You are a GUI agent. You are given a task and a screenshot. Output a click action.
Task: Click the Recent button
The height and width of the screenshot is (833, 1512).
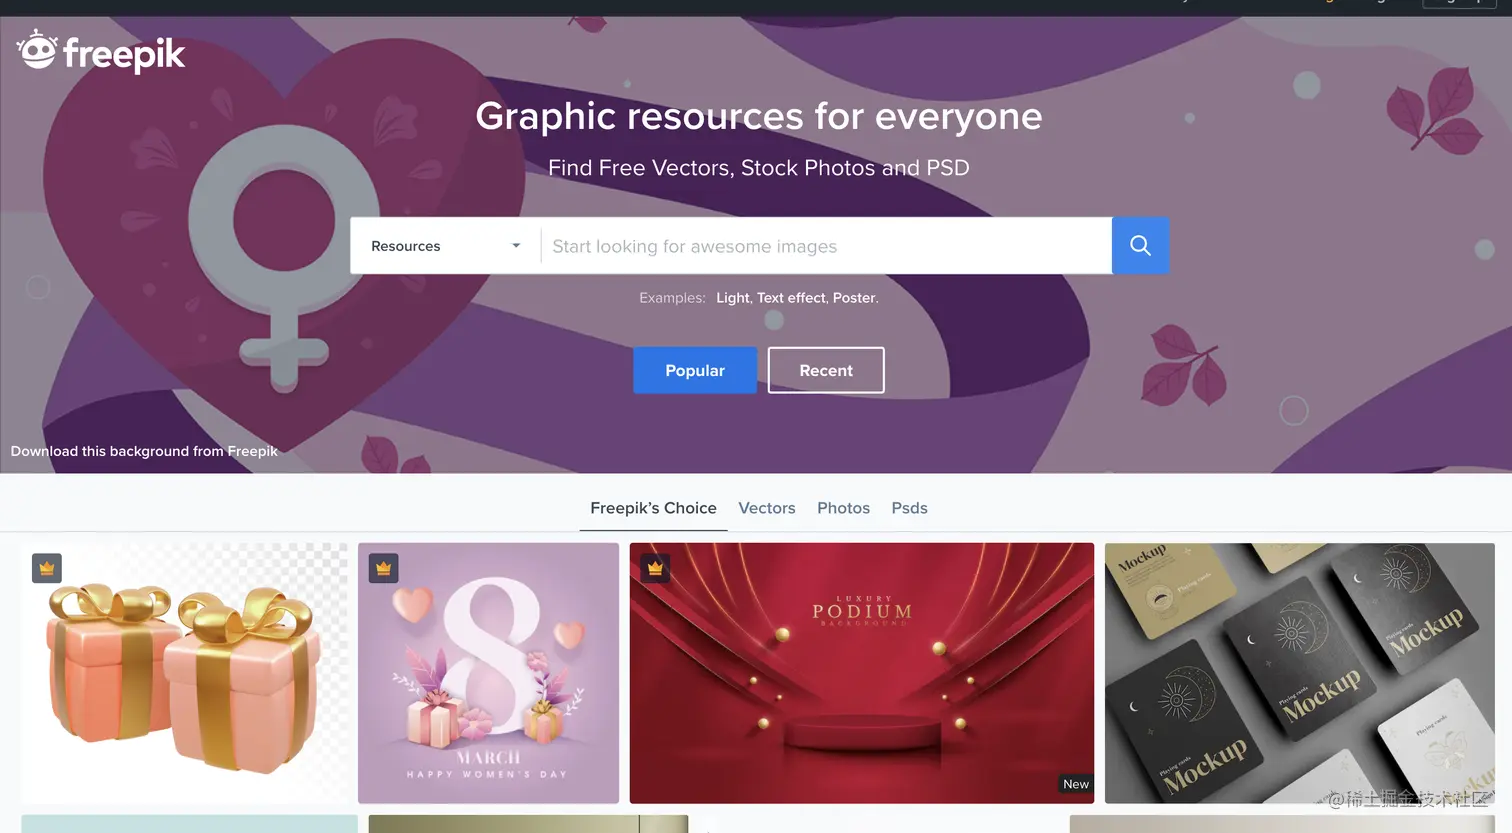826,370
